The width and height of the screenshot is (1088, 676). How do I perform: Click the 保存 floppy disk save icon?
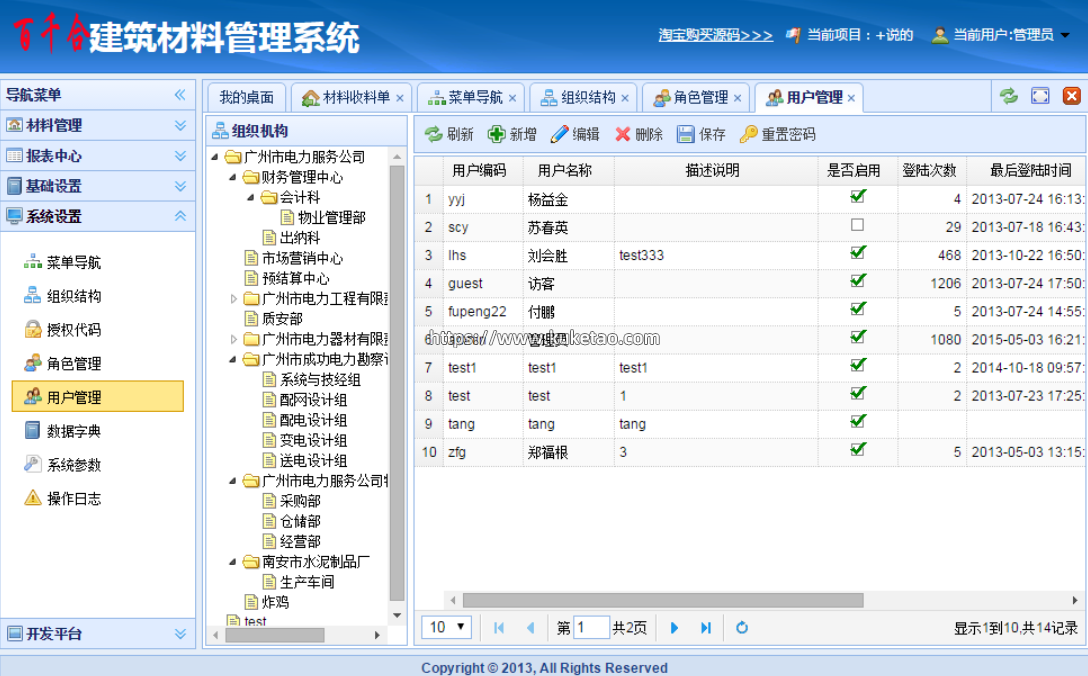(x=686, y=134)
